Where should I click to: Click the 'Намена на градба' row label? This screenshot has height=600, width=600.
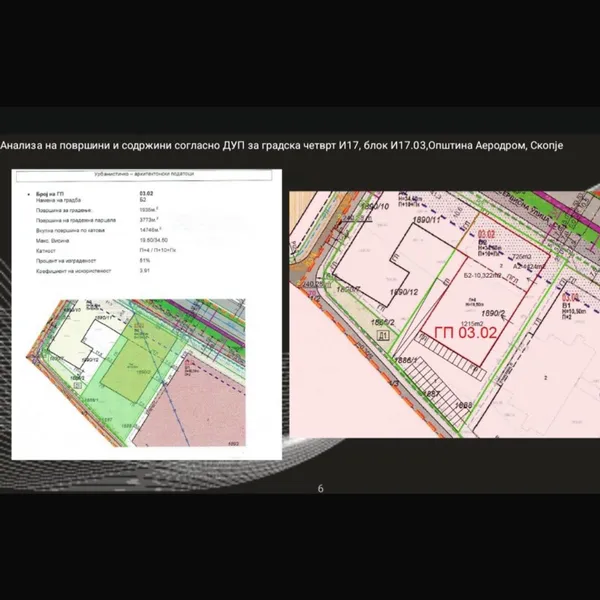pos(58,200)
